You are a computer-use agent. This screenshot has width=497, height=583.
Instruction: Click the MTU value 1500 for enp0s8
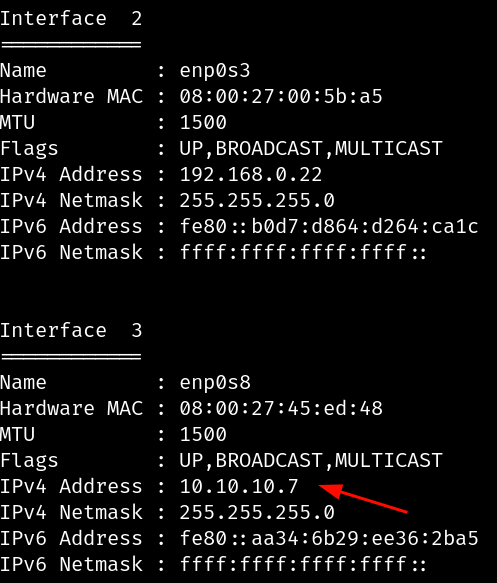point(203,434)
